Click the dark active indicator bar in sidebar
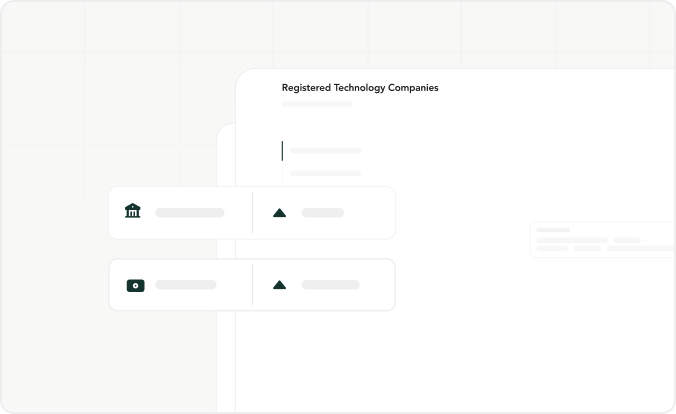The height and width of the screenshot is (414, 676). pos(282,151)
